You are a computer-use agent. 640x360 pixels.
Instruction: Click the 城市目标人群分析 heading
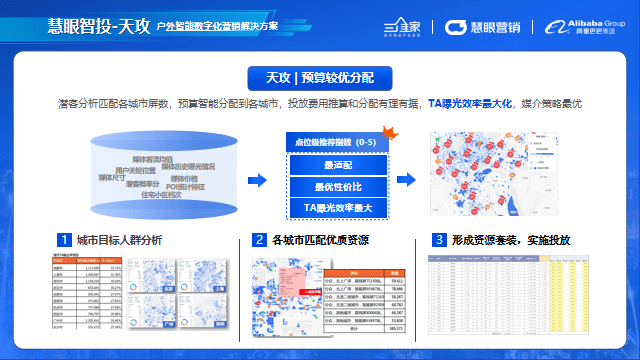click(x=120, y=240)
